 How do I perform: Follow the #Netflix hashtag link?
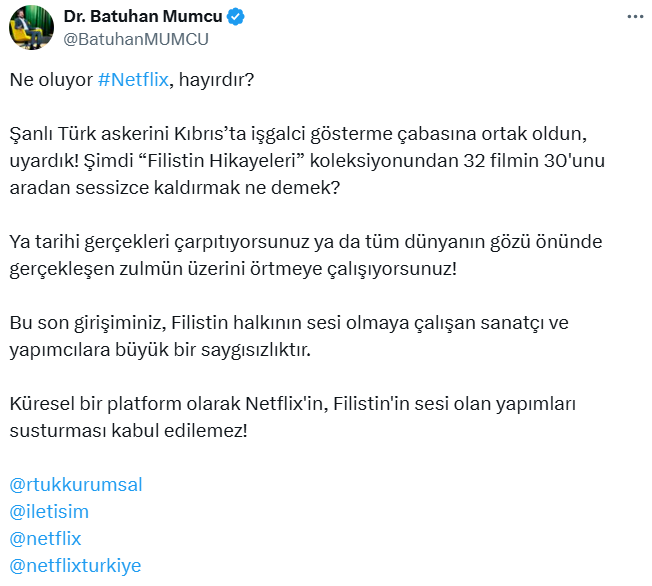pos(133,79)
